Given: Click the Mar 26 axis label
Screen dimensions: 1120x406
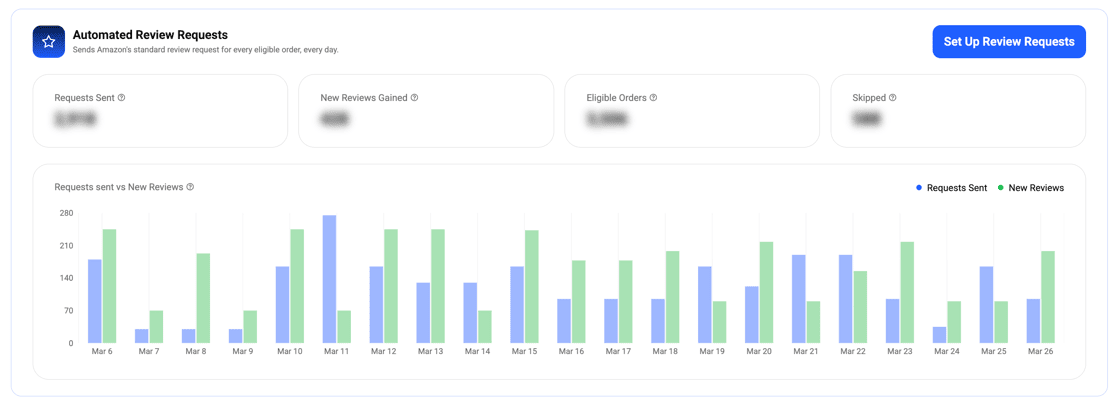Looking at the screenshot, I should pos(1041,352).
